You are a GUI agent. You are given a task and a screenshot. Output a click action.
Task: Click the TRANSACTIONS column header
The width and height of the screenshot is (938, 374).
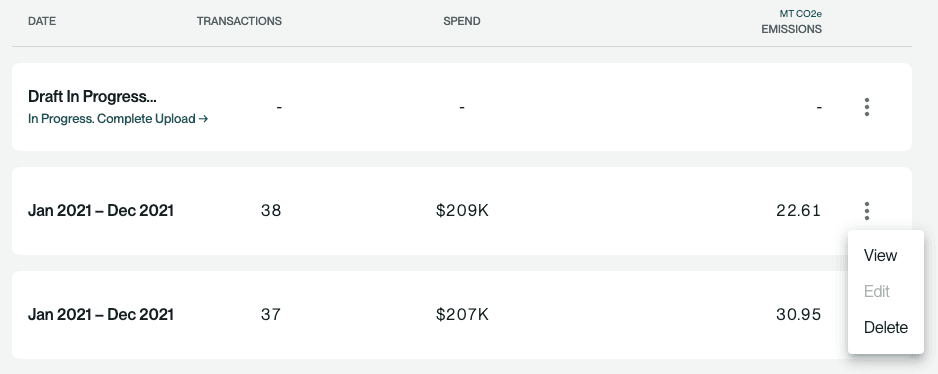[x=239, y=21]
